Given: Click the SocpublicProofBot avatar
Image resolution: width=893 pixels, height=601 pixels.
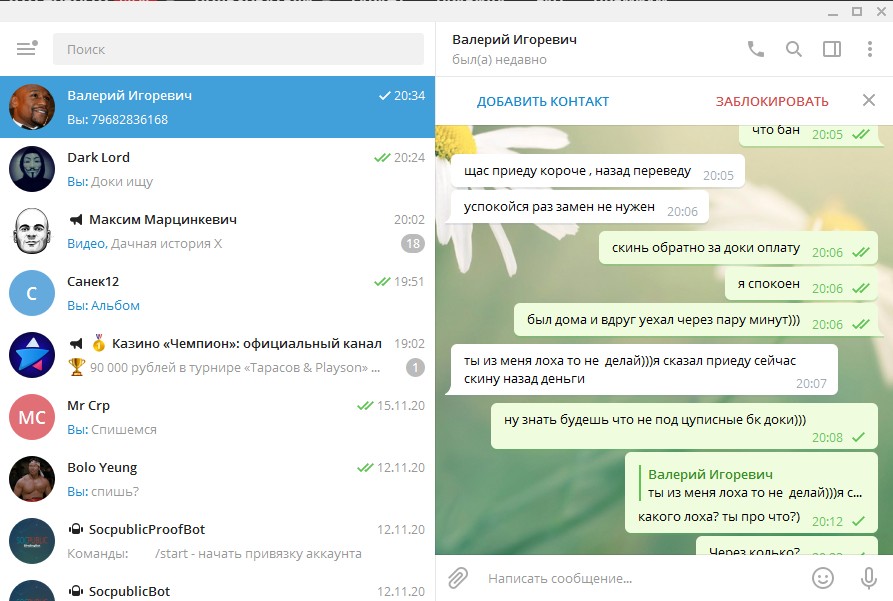Looking at the screenshot, I should (x=32, y=542).
